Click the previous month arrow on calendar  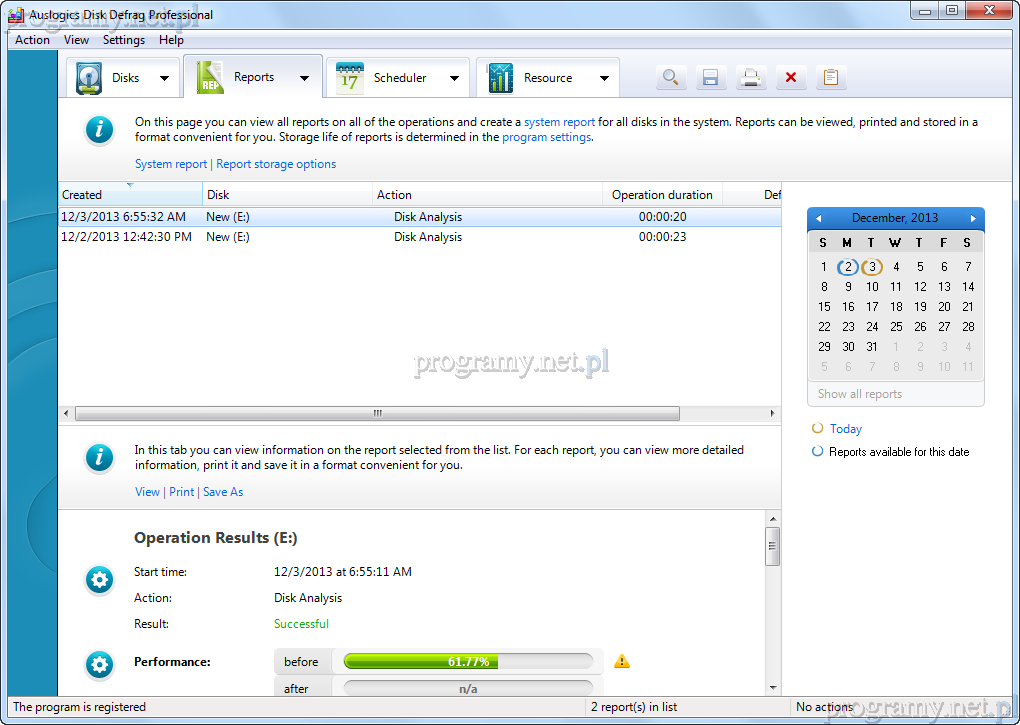tap(818, 218)
